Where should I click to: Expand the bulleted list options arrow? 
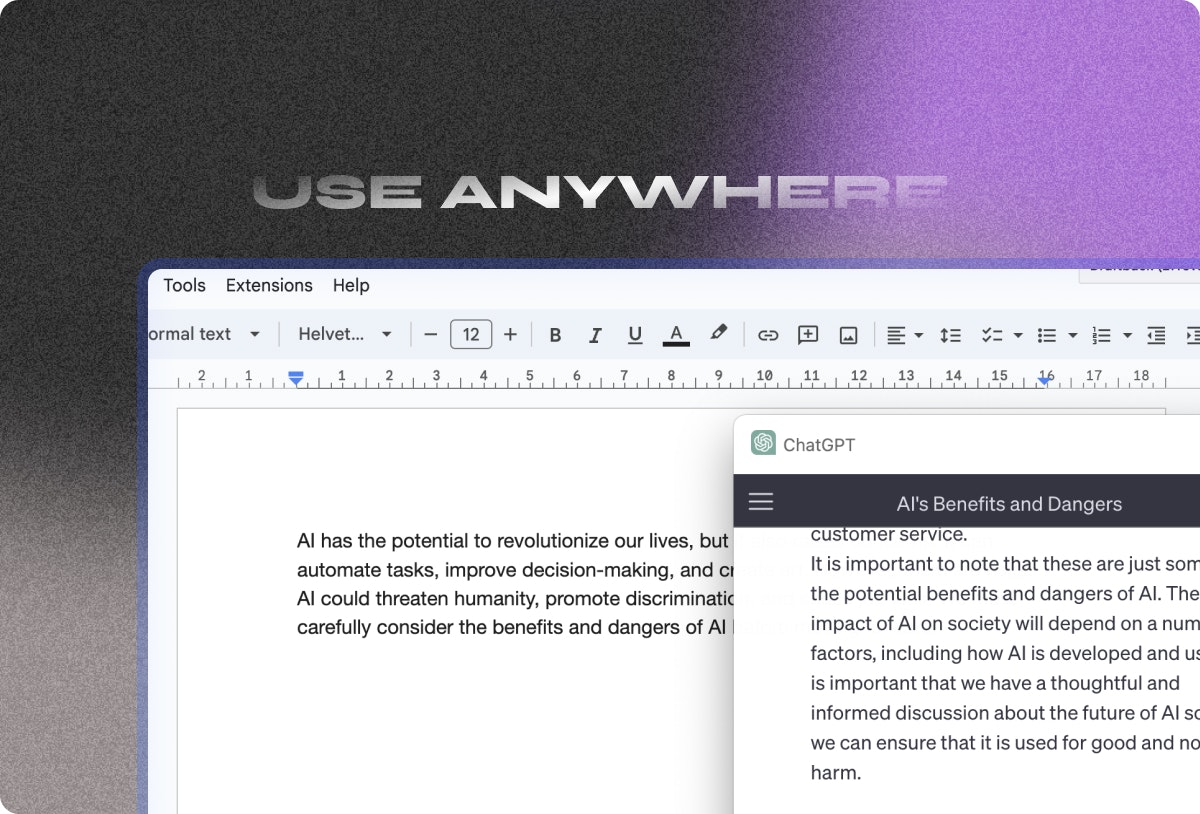(1072, 335)
